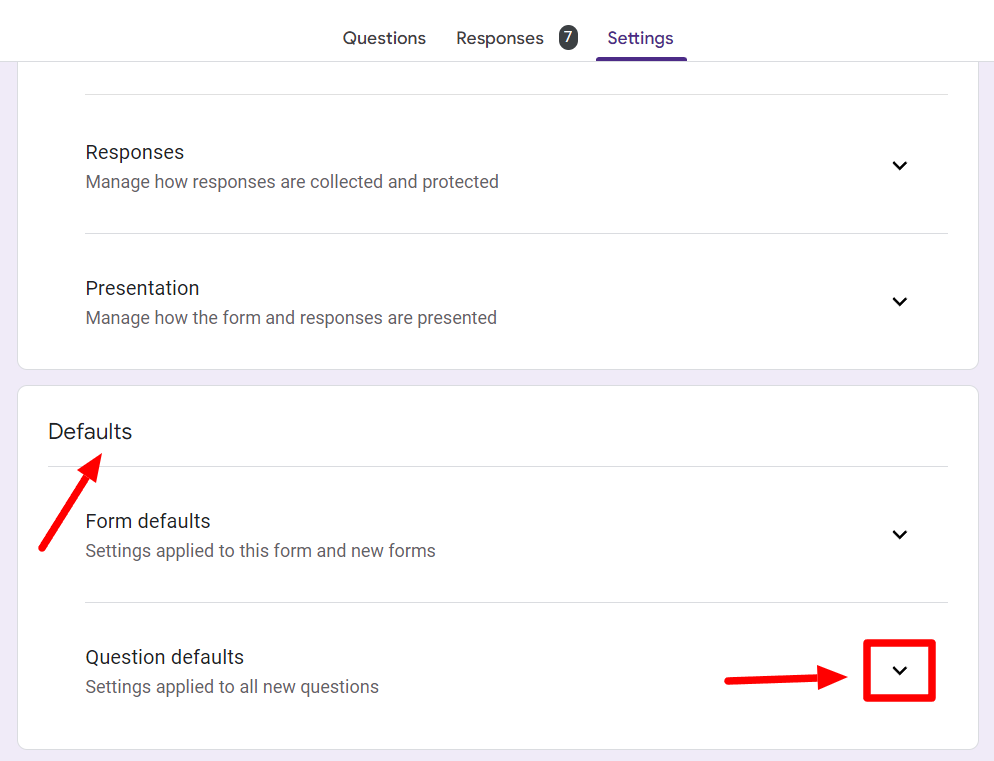This screenshot has height=761, width=994.
Task: Select the Form defaults heading
Action: 148,521
